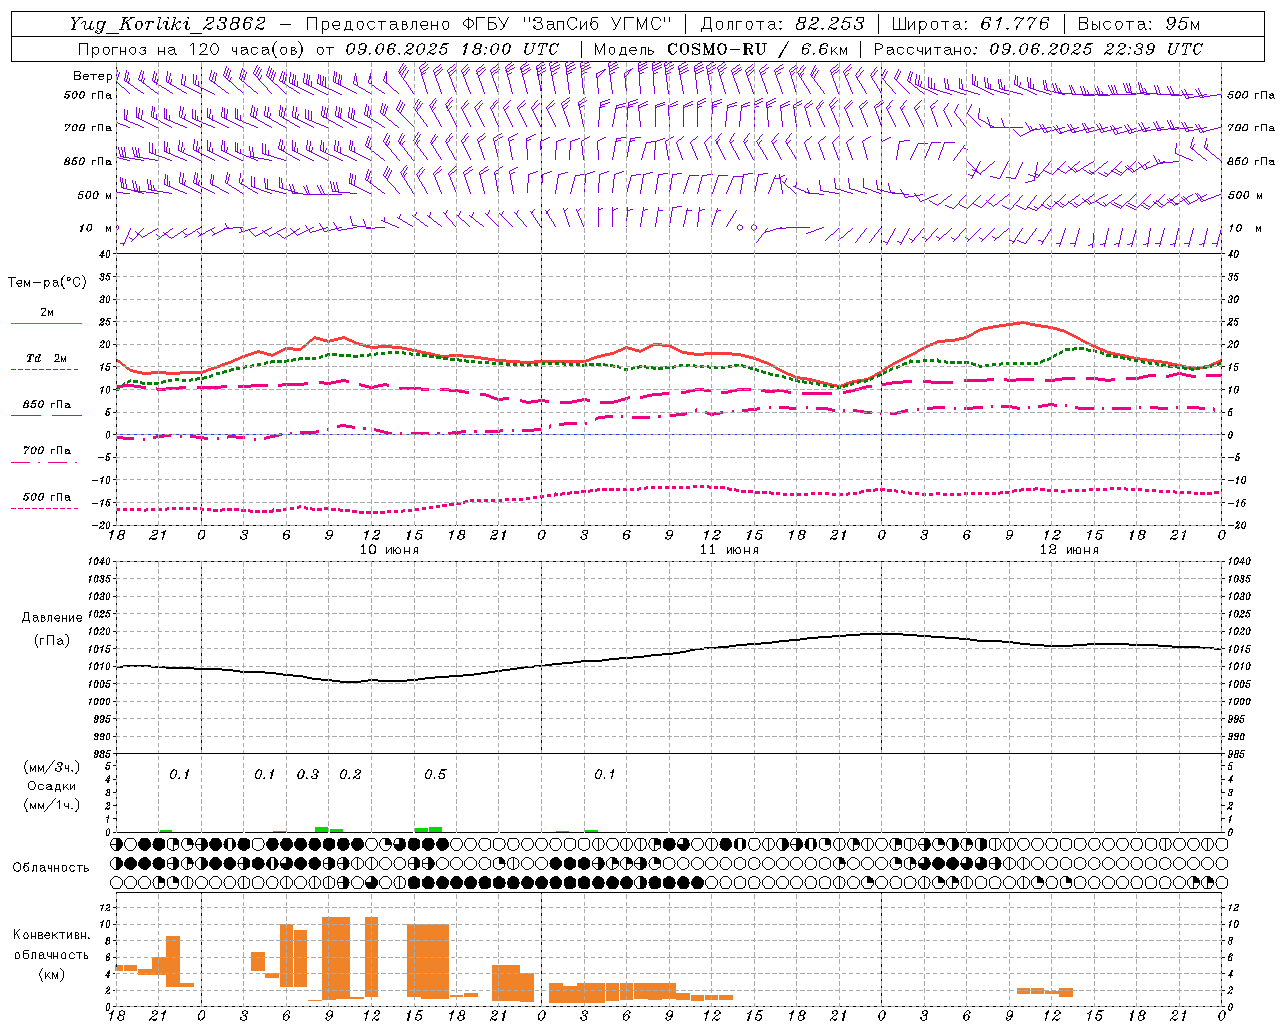Click the 0.5 precipitation value
The height and width of the screenshot is (1024, 1280).
435,775
